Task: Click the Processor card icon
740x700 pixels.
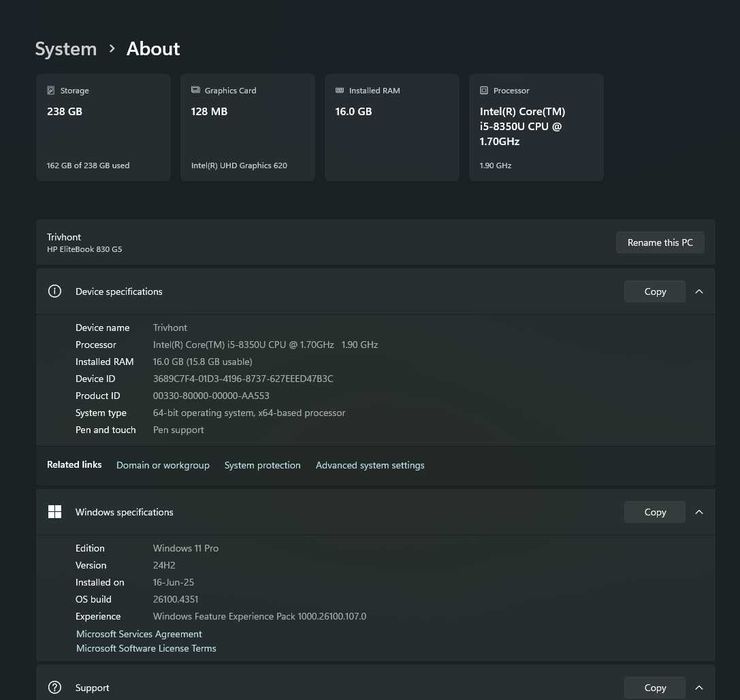Action: [x=484, y=91]
